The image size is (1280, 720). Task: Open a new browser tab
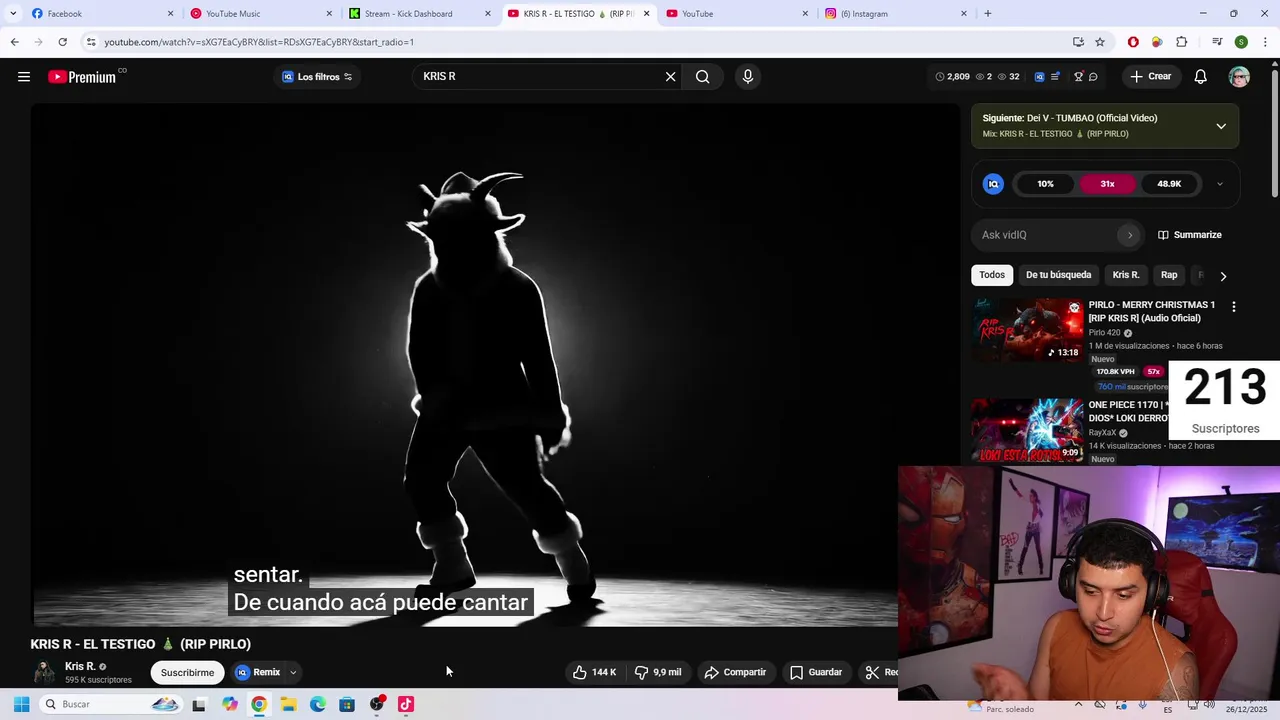point(988,14)
